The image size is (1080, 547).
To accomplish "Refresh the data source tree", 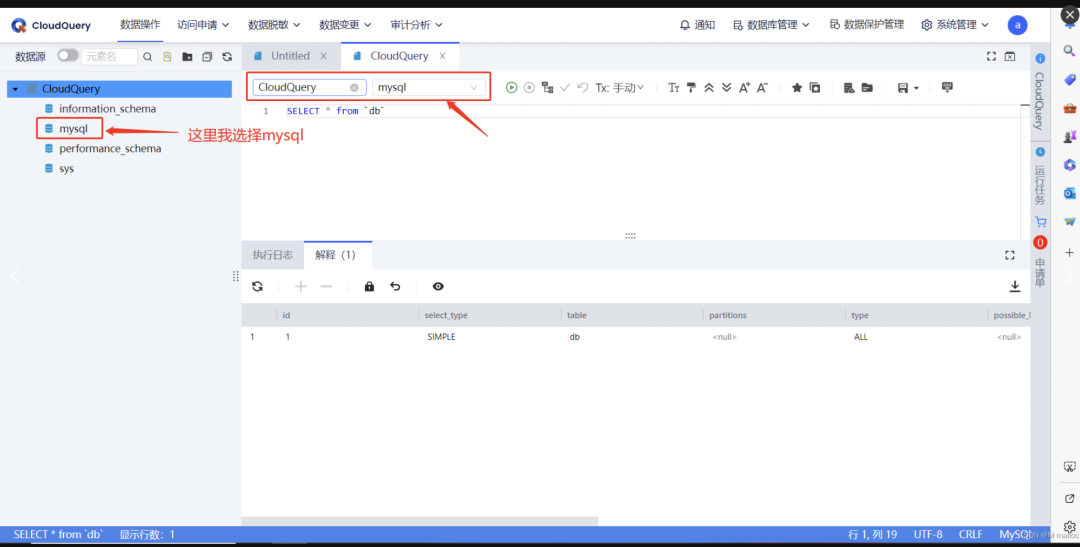I will coord(227,56).
